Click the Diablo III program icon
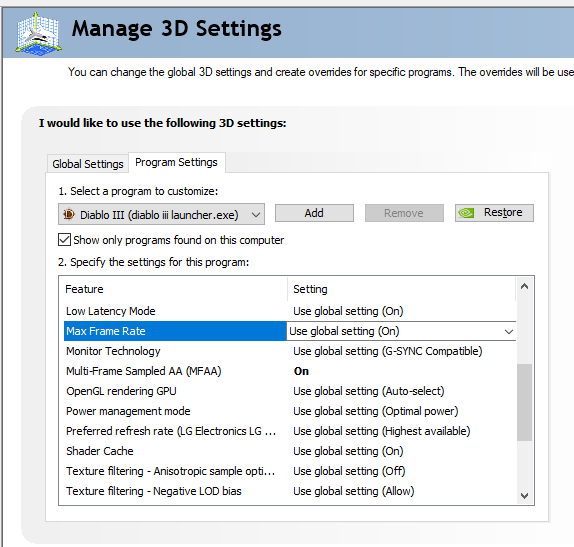 [x=69, y=214]
